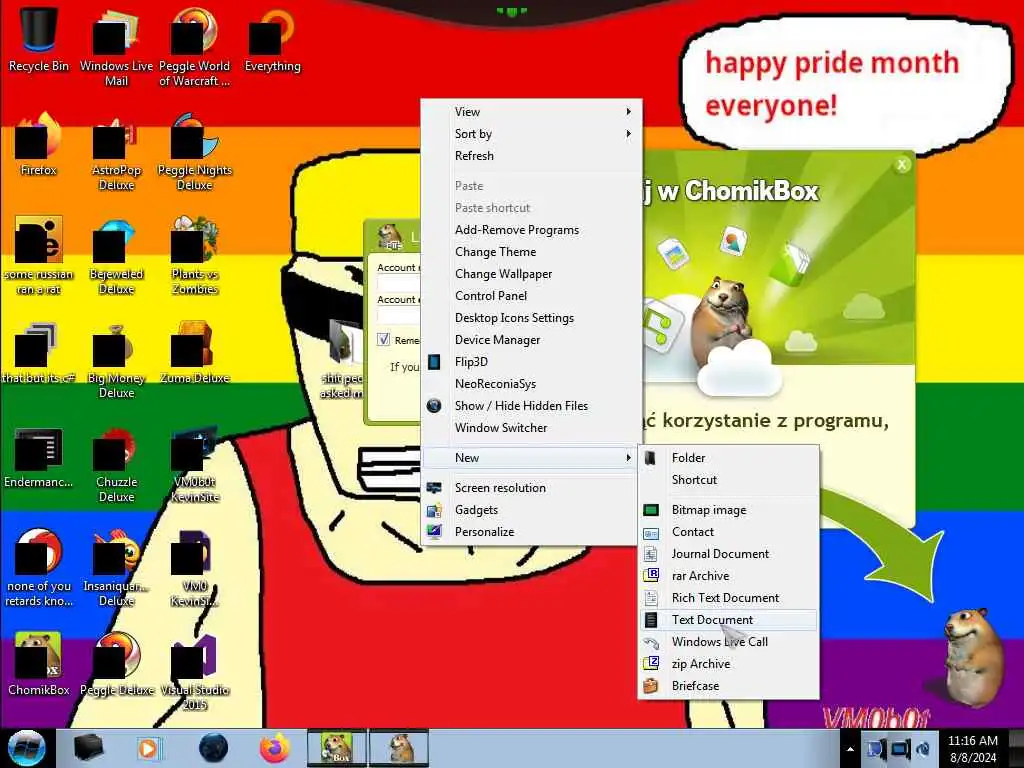Open Bejeweled Deluxe desktop icon
Viewport: 1024px width, 768px height.
pyautogui.click(x=116, y=255)
